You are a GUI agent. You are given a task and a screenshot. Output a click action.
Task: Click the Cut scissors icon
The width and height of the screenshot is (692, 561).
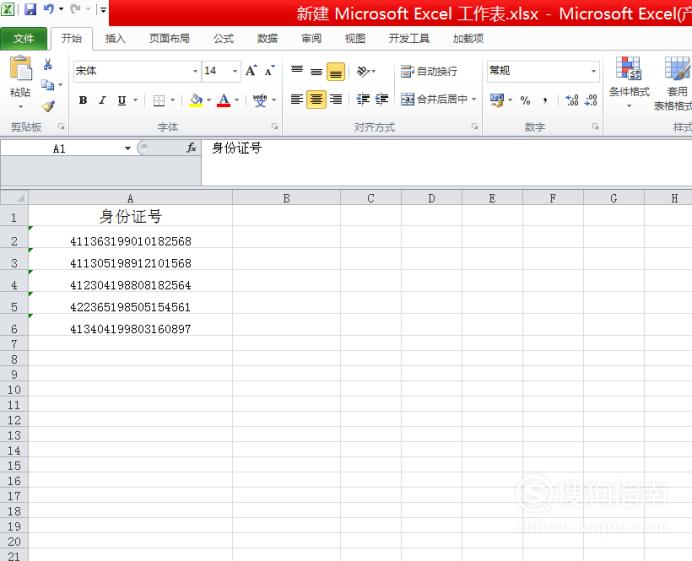48,64
